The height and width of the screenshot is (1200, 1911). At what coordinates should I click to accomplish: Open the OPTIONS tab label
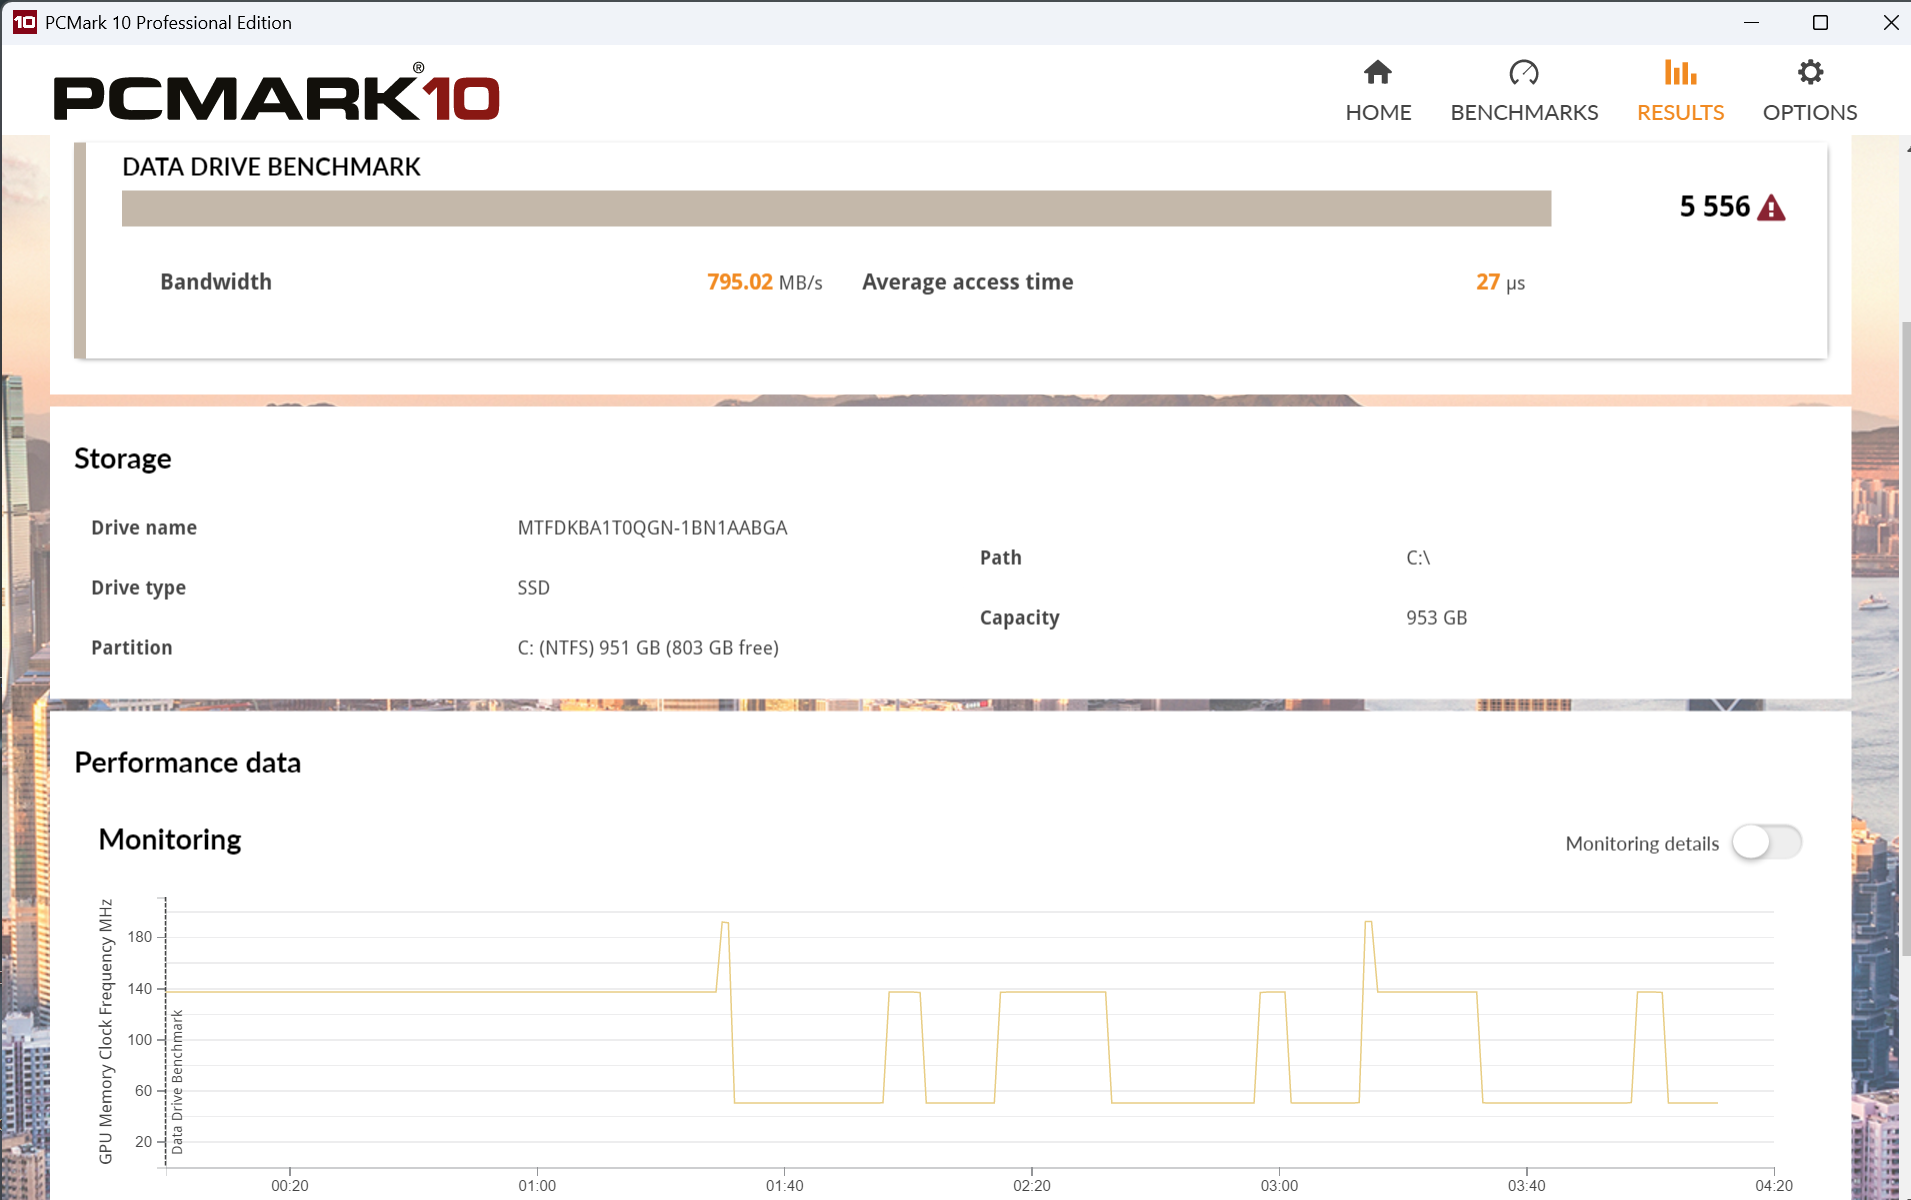point(1810,112)
